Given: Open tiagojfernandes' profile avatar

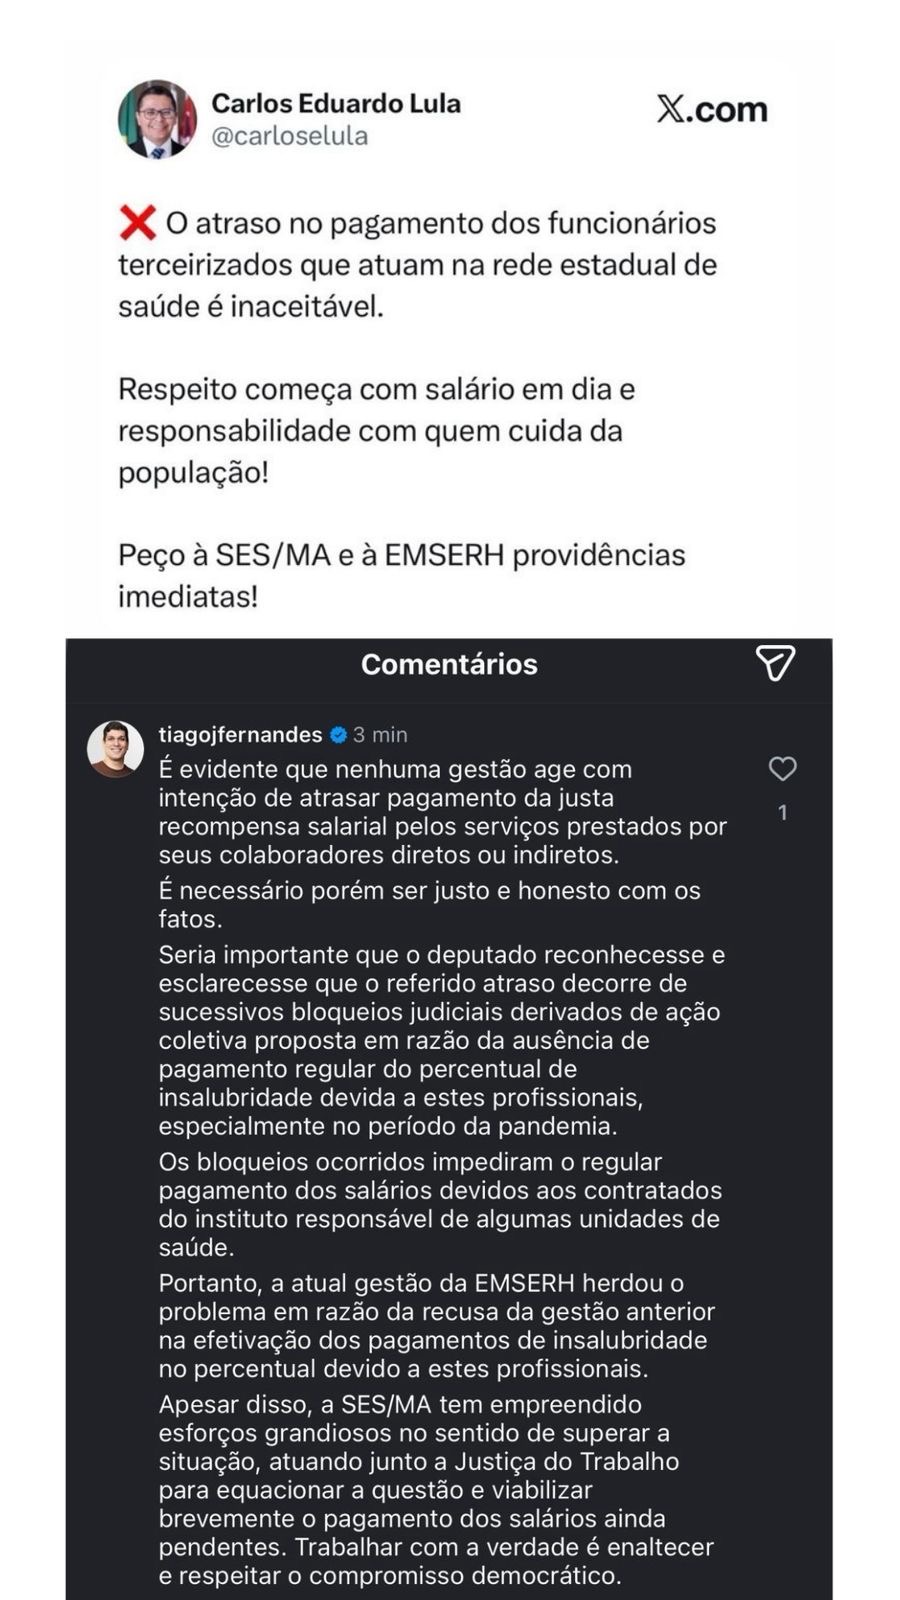Looking at the screenshot, I should pyautogui.click(x=115, y=749).
